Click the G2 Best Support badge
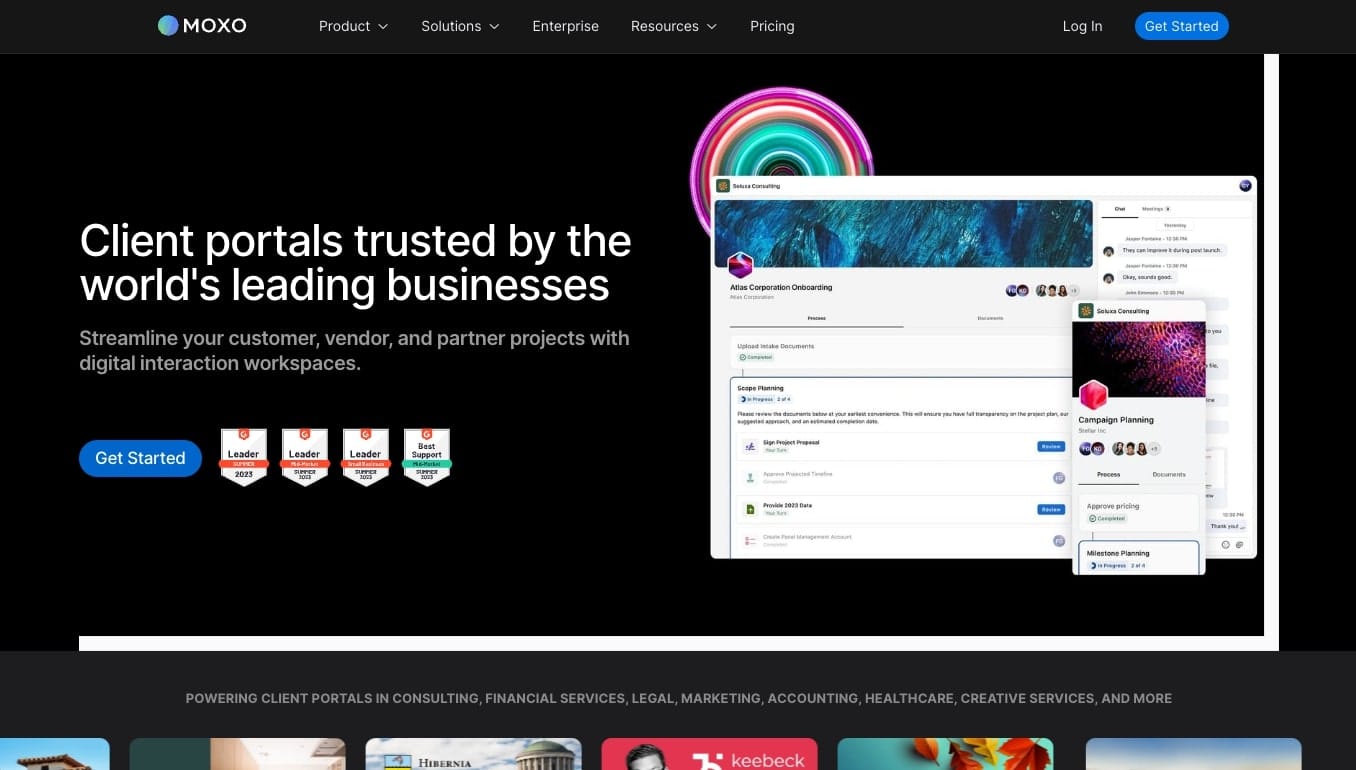 [427, 457]
